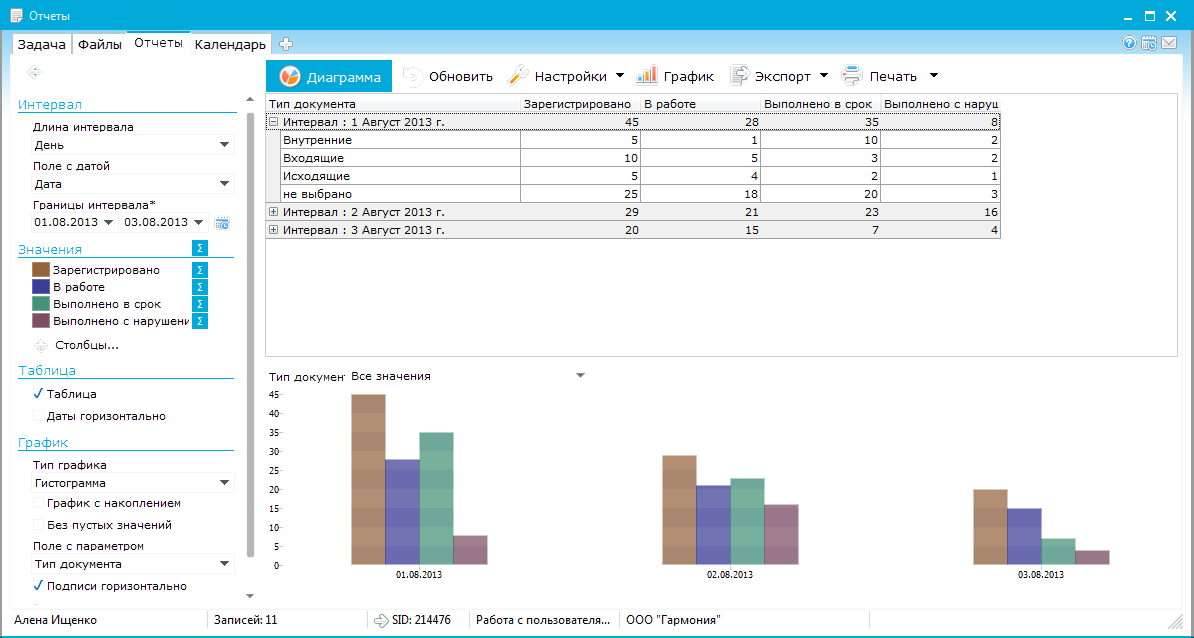Click the Печать printer icon
This screenshot has height=638, width=1194.
[x=851, y=76]
